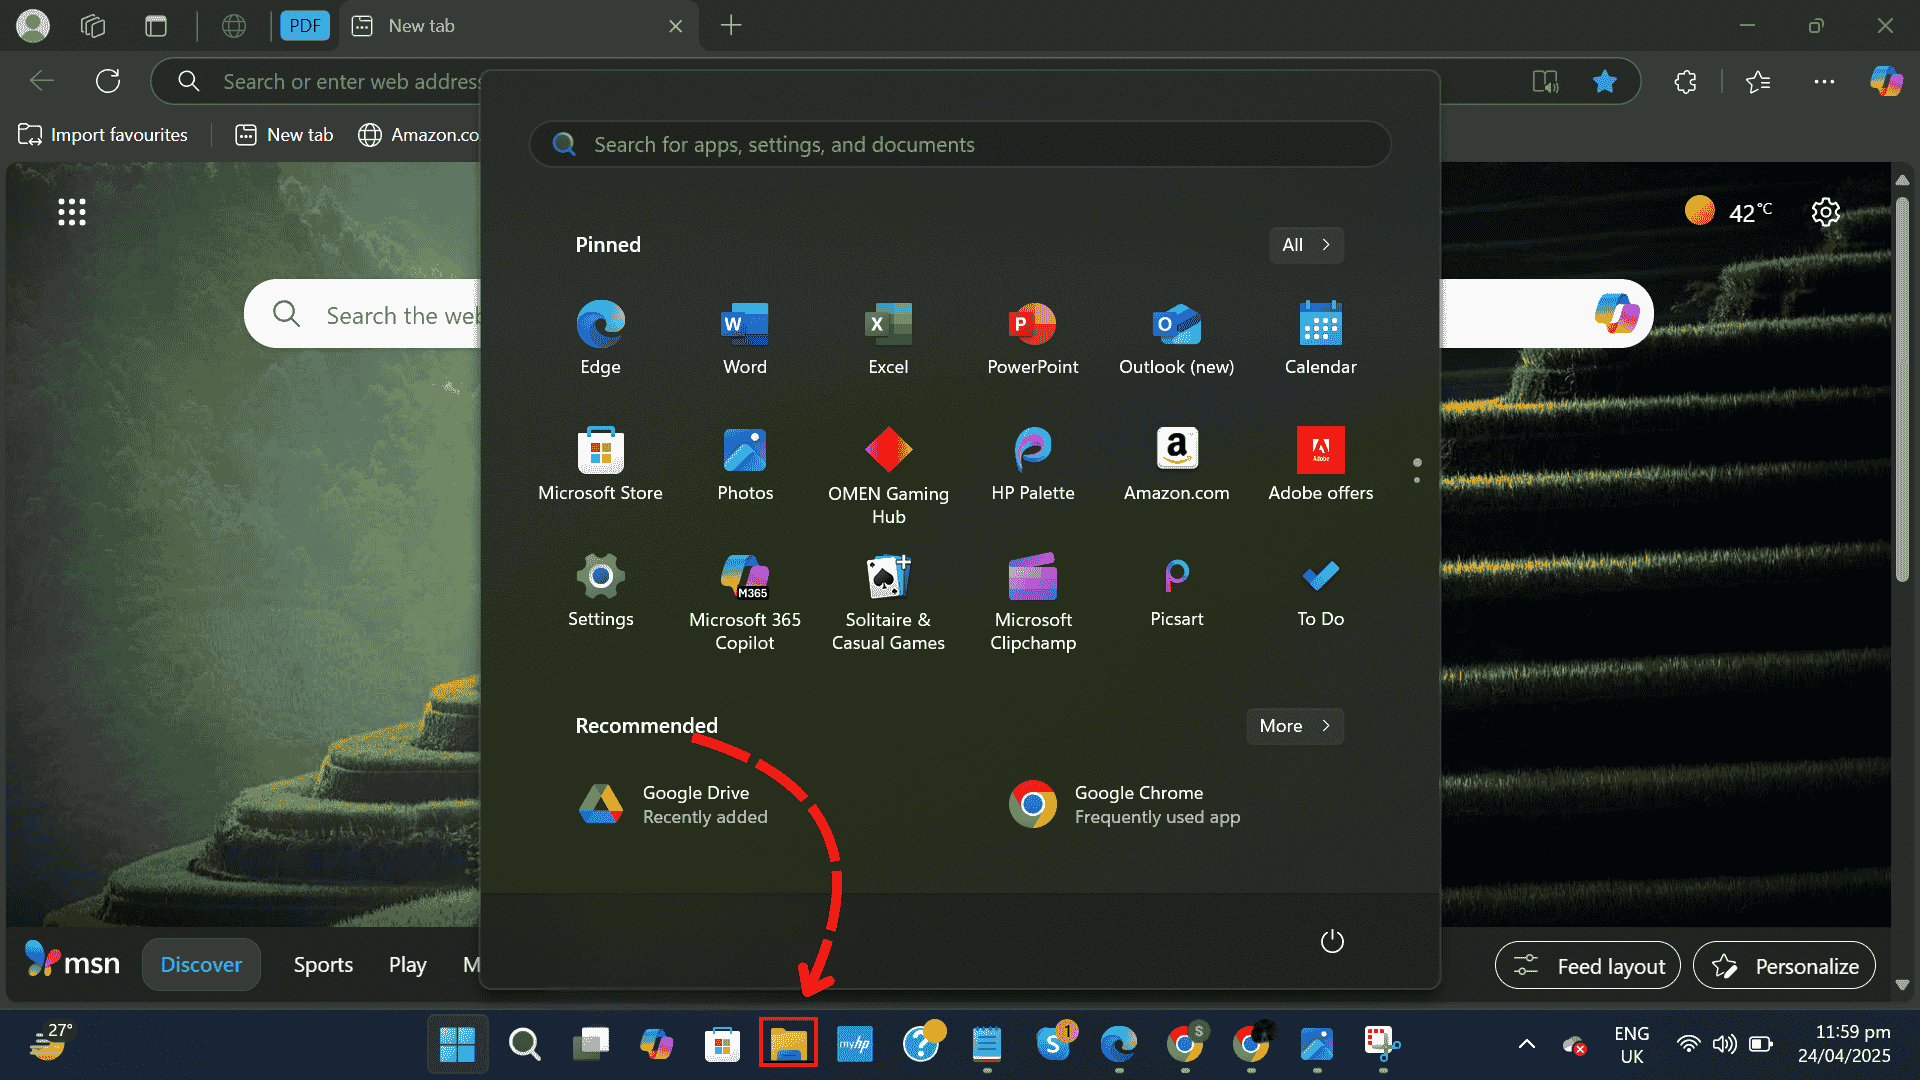Select the Discover tab in MSN feed
This screenshot has width=1920, height=1080.
point(201,965)
